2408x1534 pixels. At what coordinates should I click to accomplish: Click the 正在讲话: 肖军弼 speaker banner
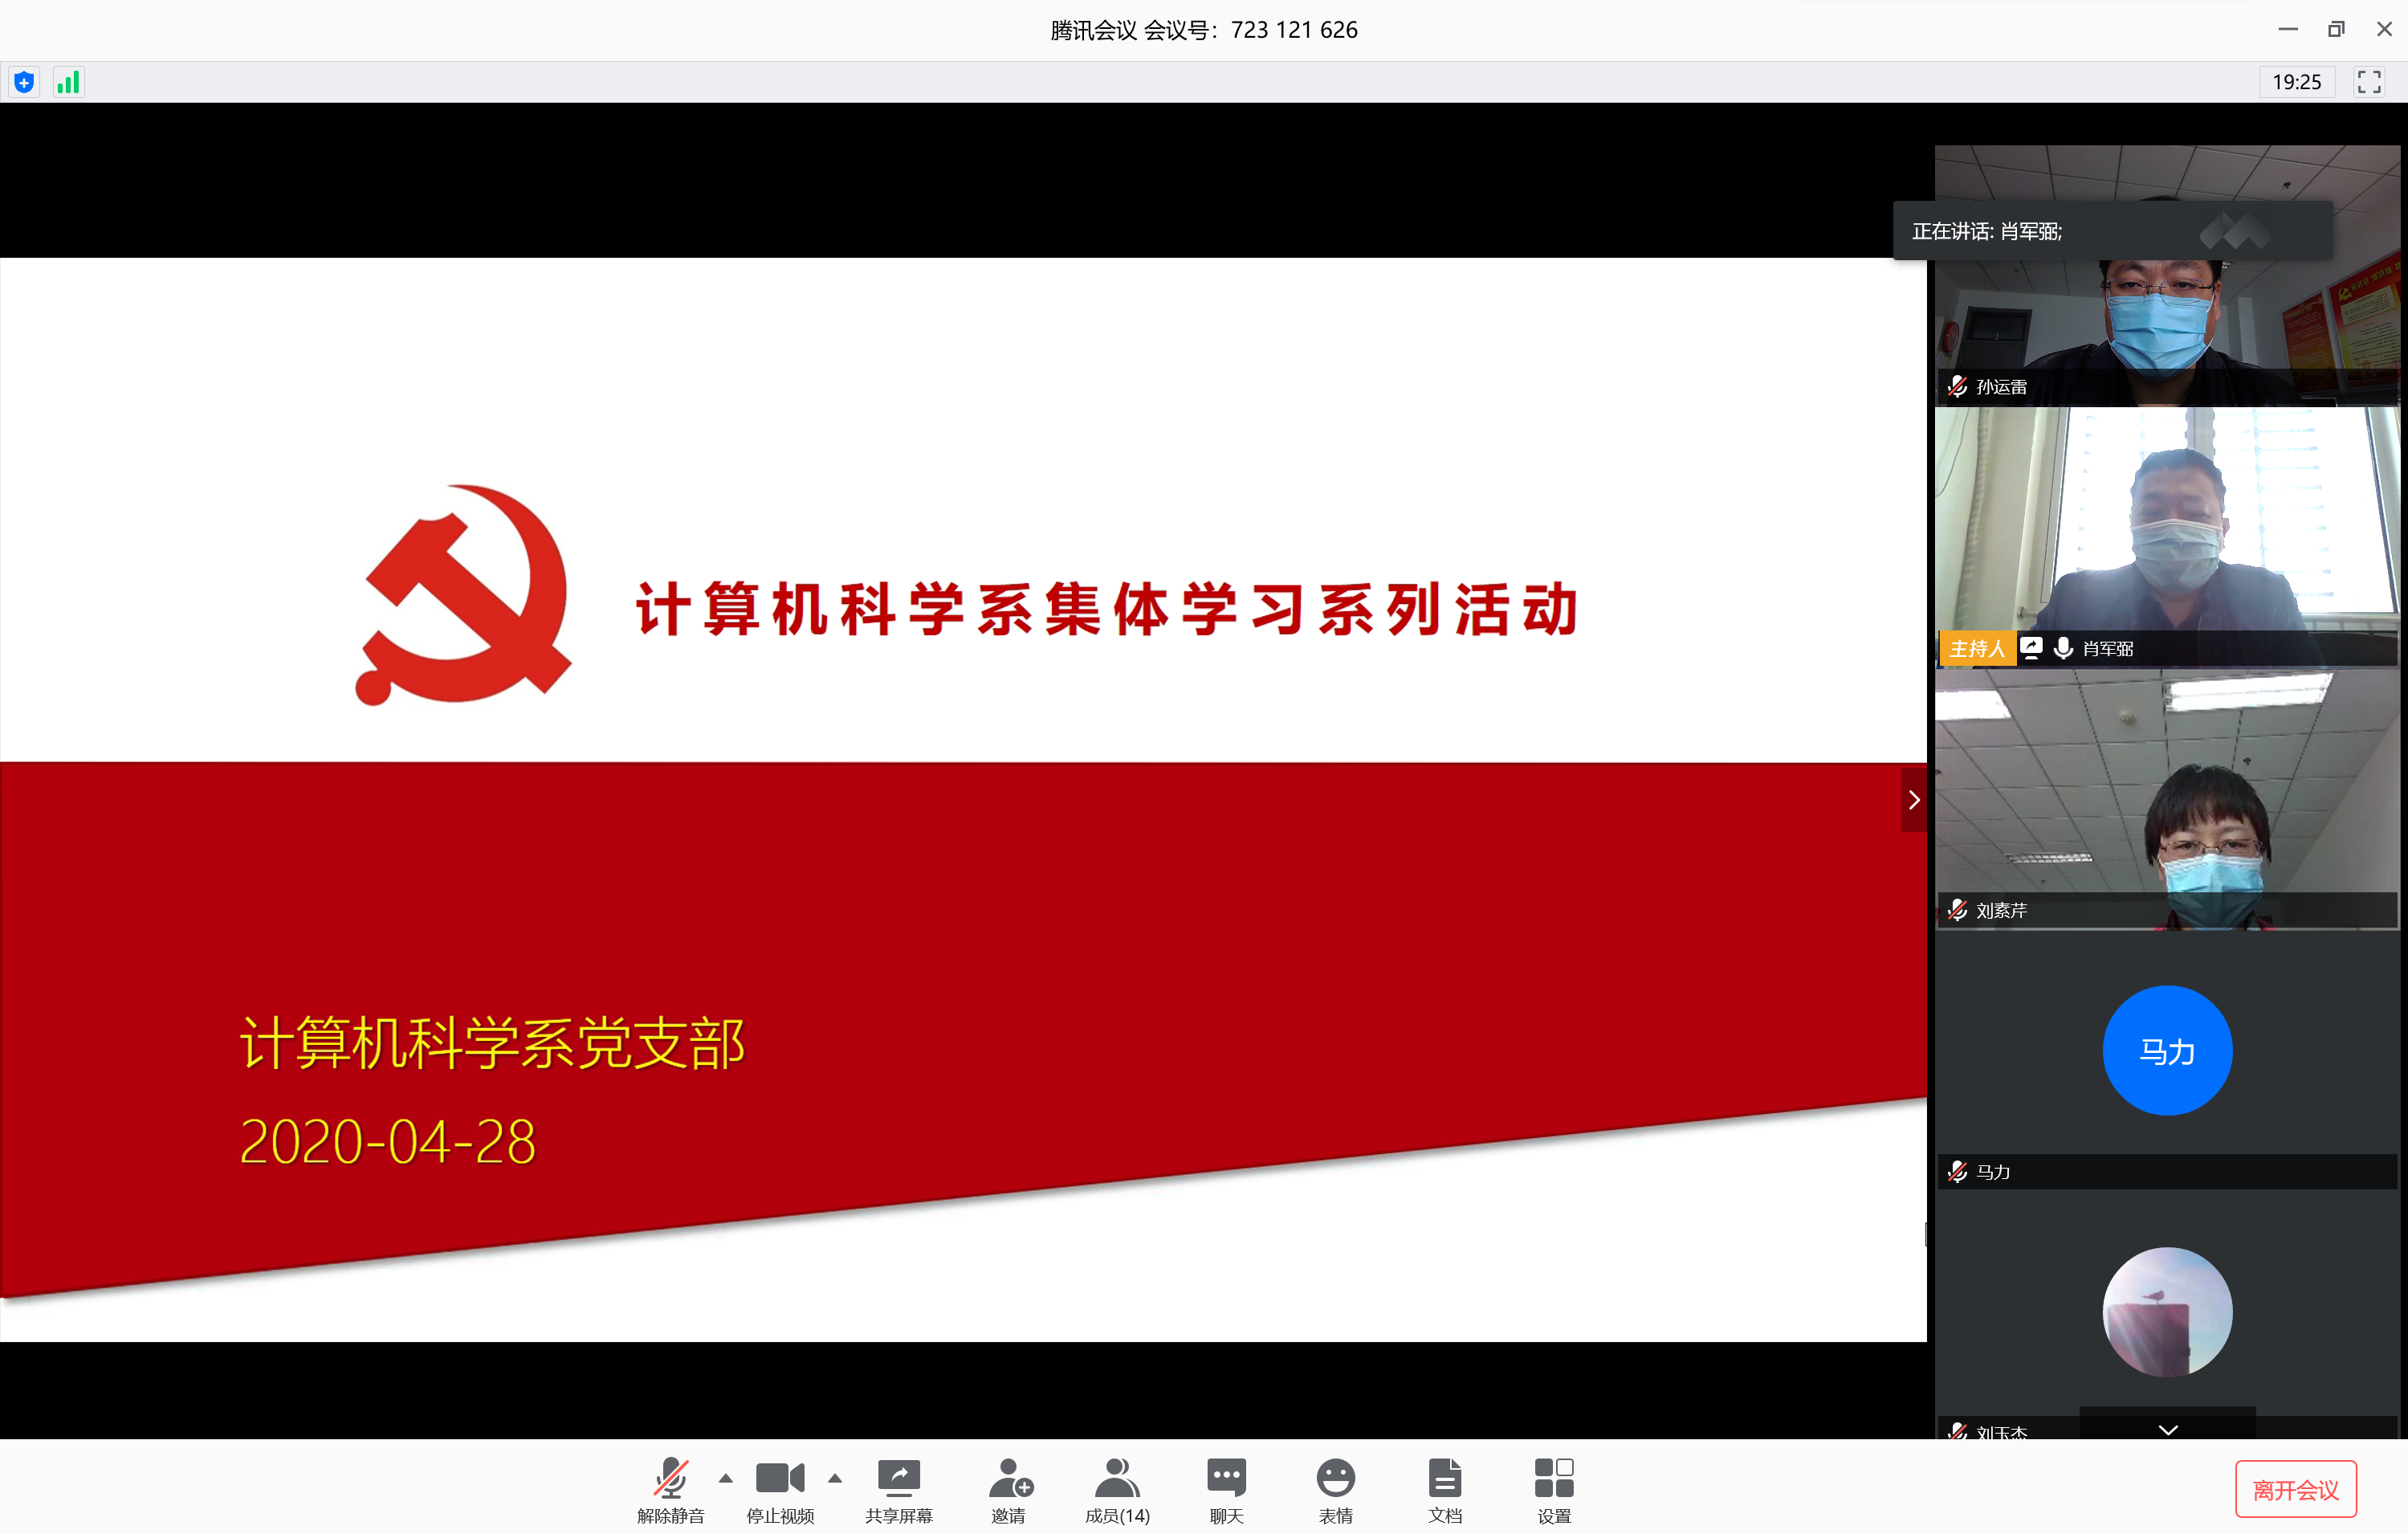[2113, 231]
